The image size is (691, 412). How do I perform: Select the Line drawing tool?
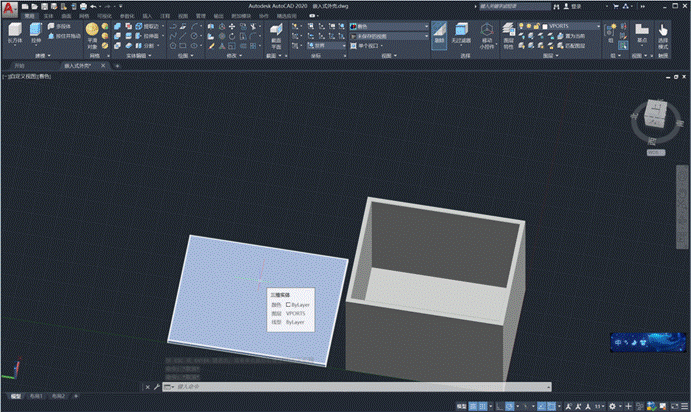click(x=183, y=36)
